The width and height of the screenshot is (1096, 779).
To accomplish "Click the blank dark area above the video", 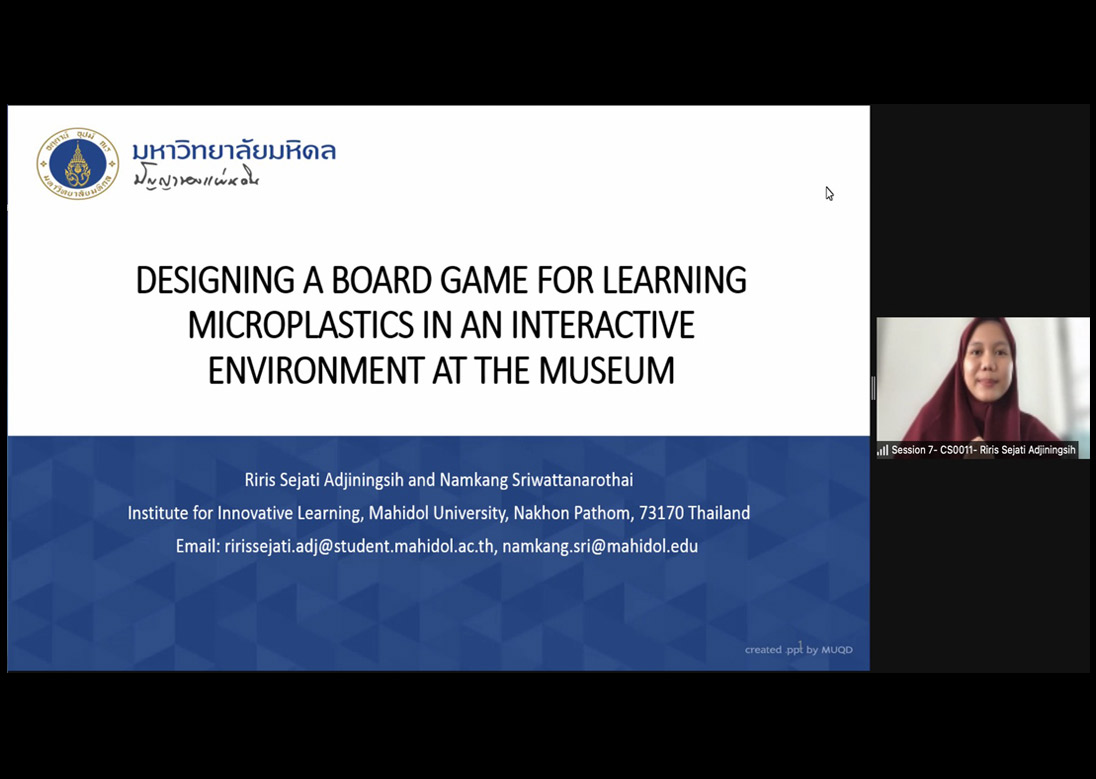I will [982, 210].
